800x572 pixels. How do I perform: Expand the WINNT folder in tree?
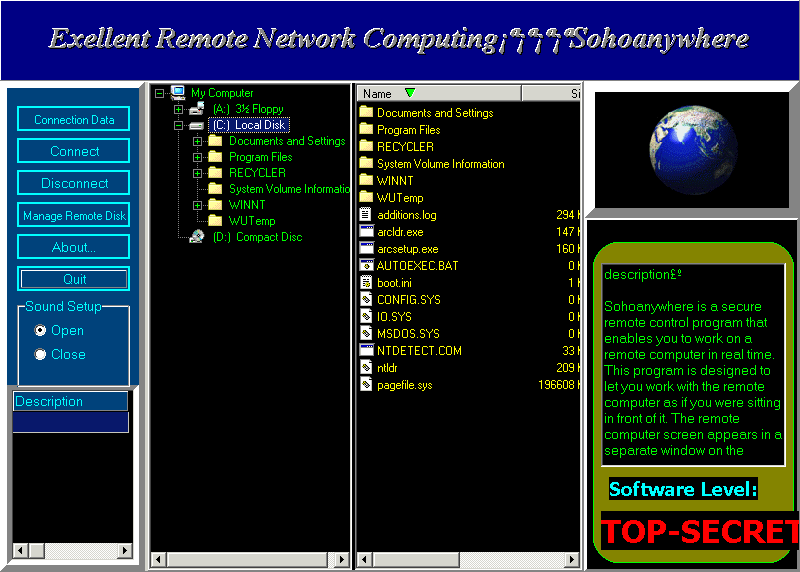coord(198,205)
